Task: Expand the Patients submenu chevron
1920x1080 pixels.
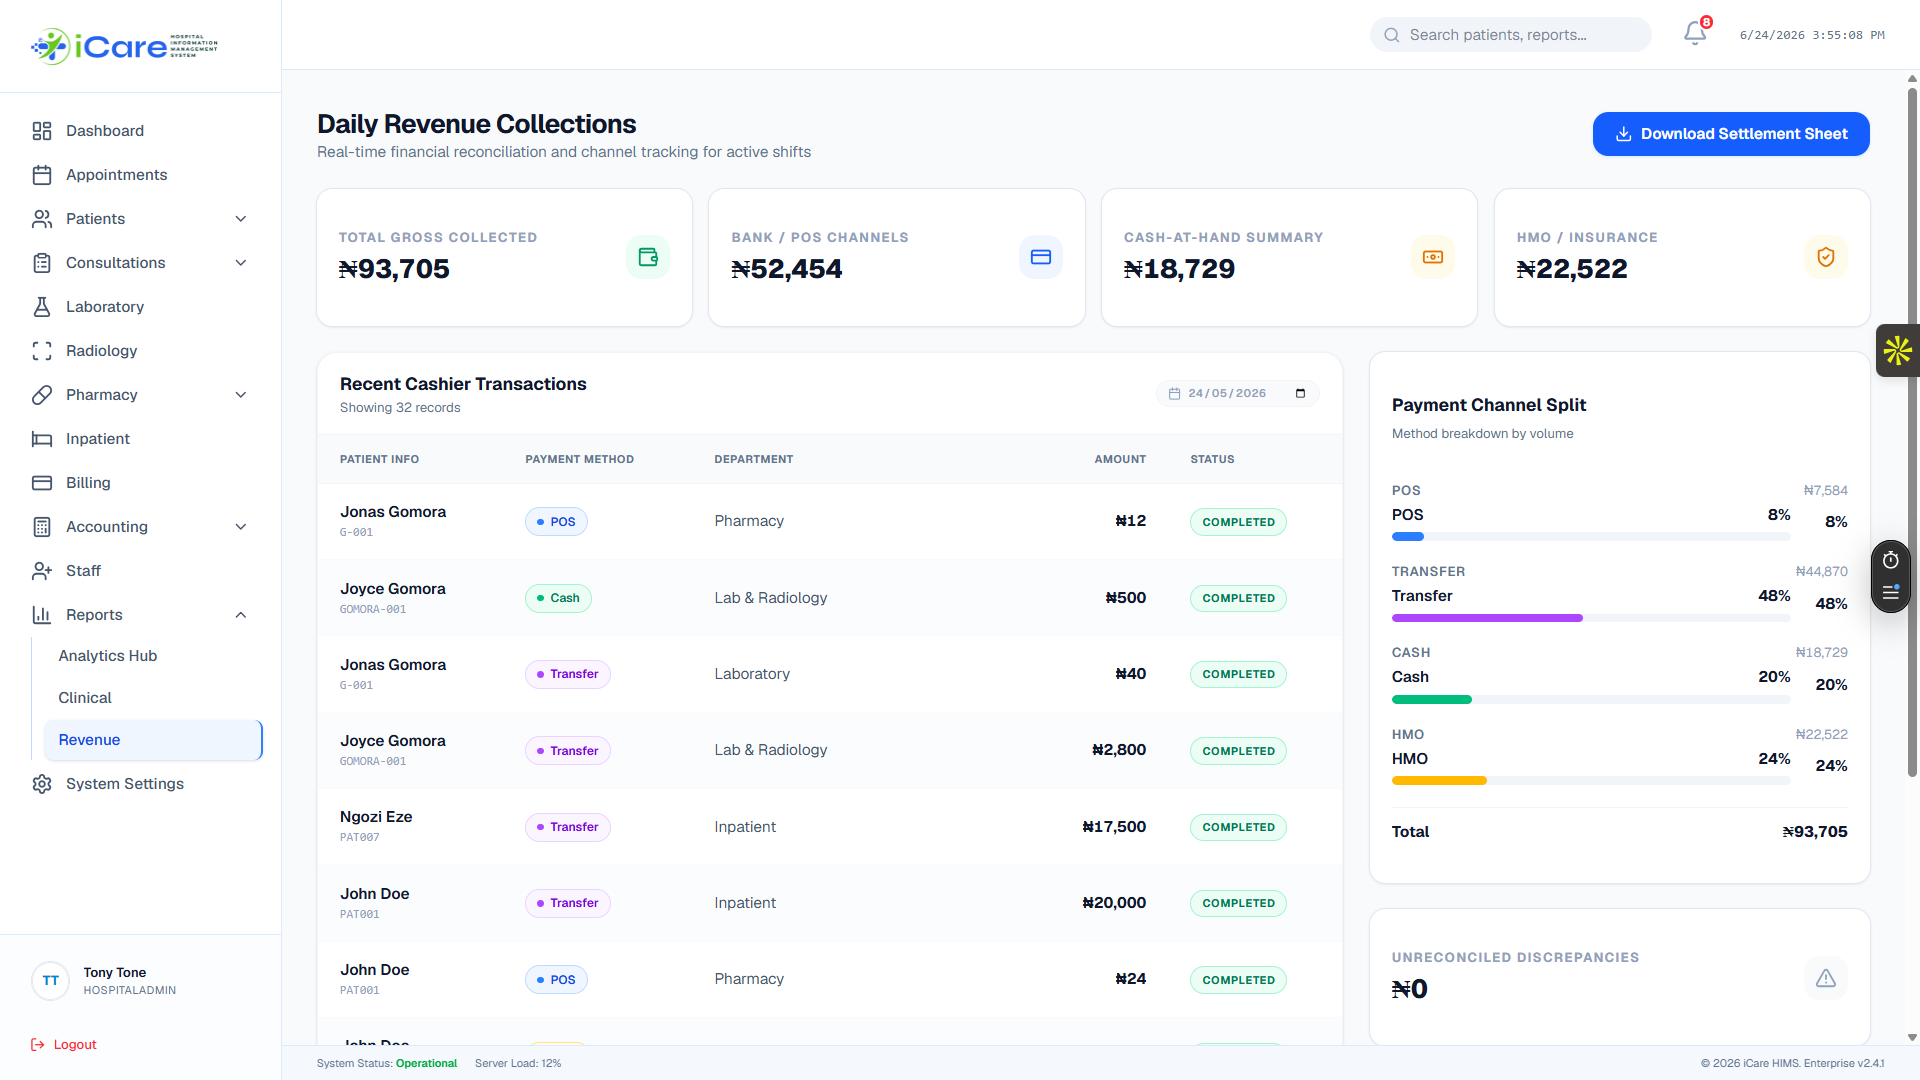Action: [x=241, y=219]
